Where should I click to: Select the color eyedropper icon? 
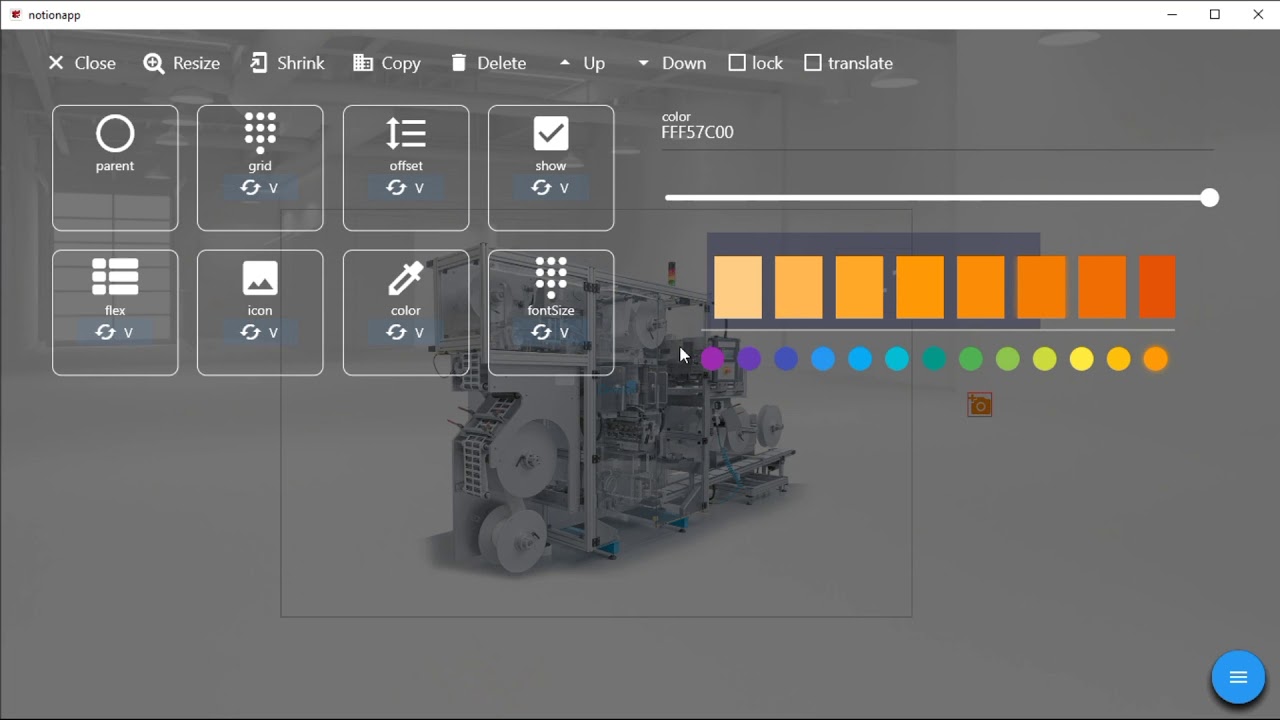pyautogui.click(x=406, y=278)
